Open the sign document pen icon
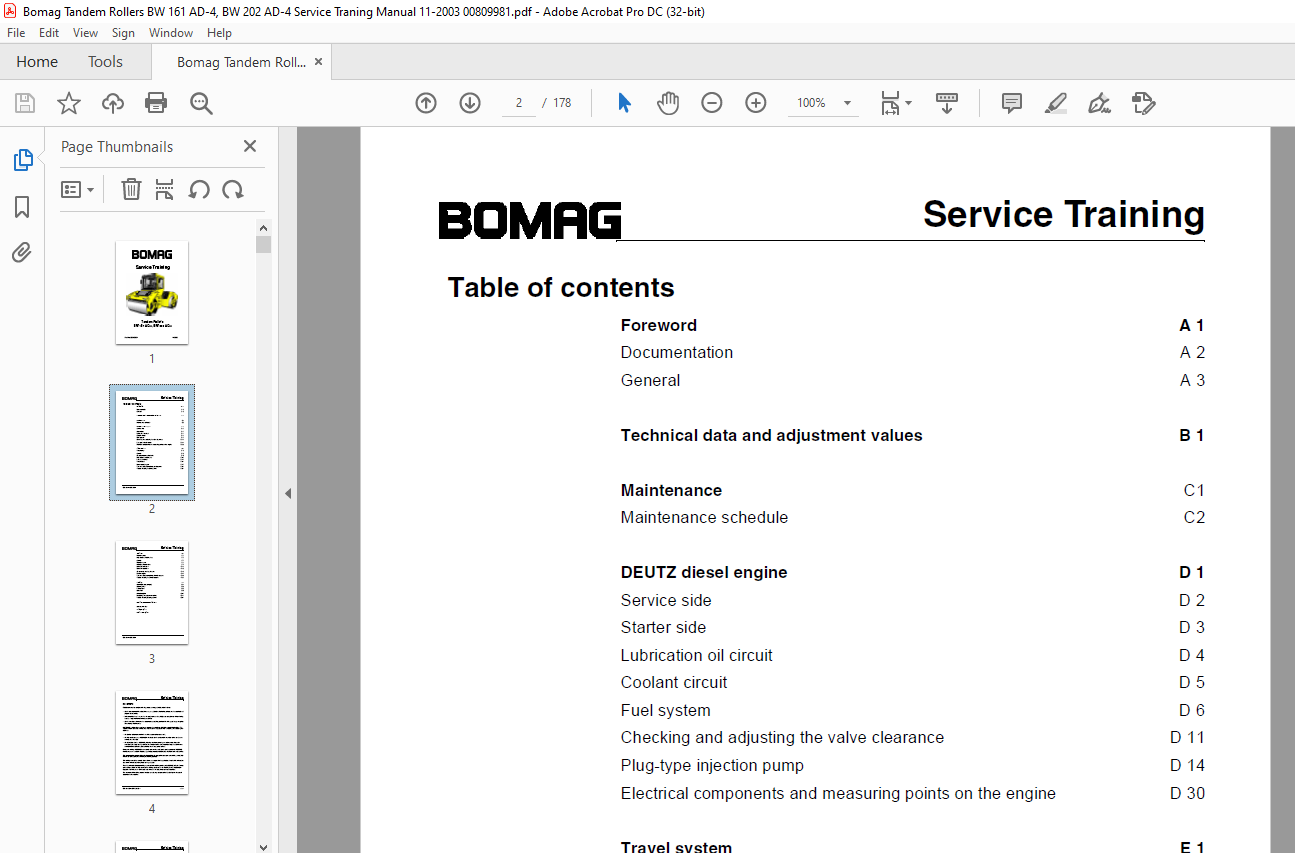The width and height of the screenshot is (1295, 853). (1099, 103)
